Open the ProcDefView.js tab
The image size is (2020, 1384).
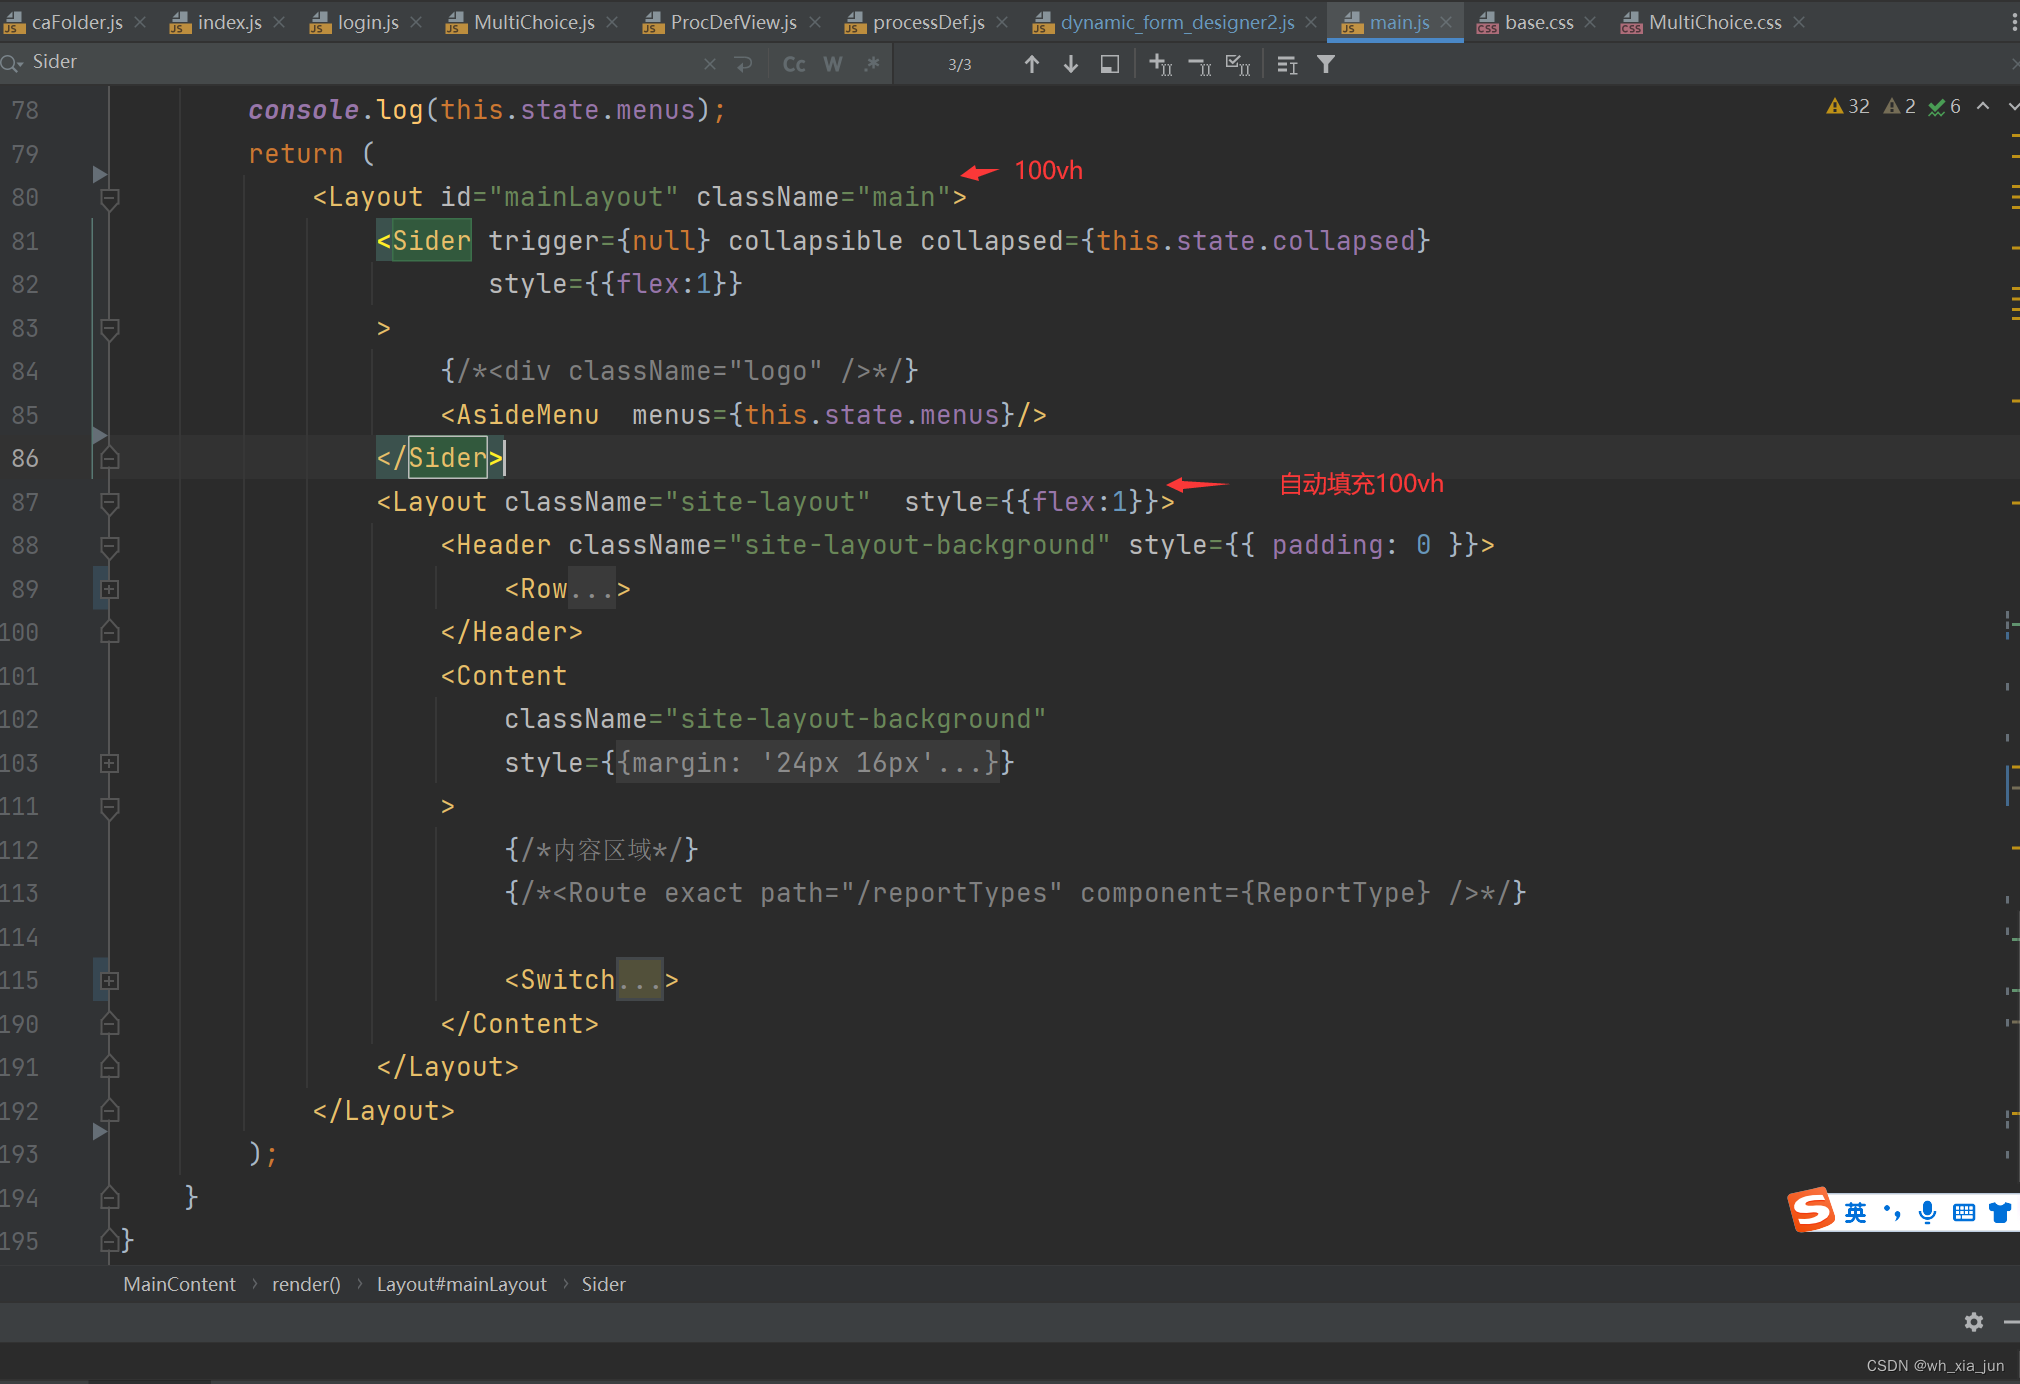point(733,22)
